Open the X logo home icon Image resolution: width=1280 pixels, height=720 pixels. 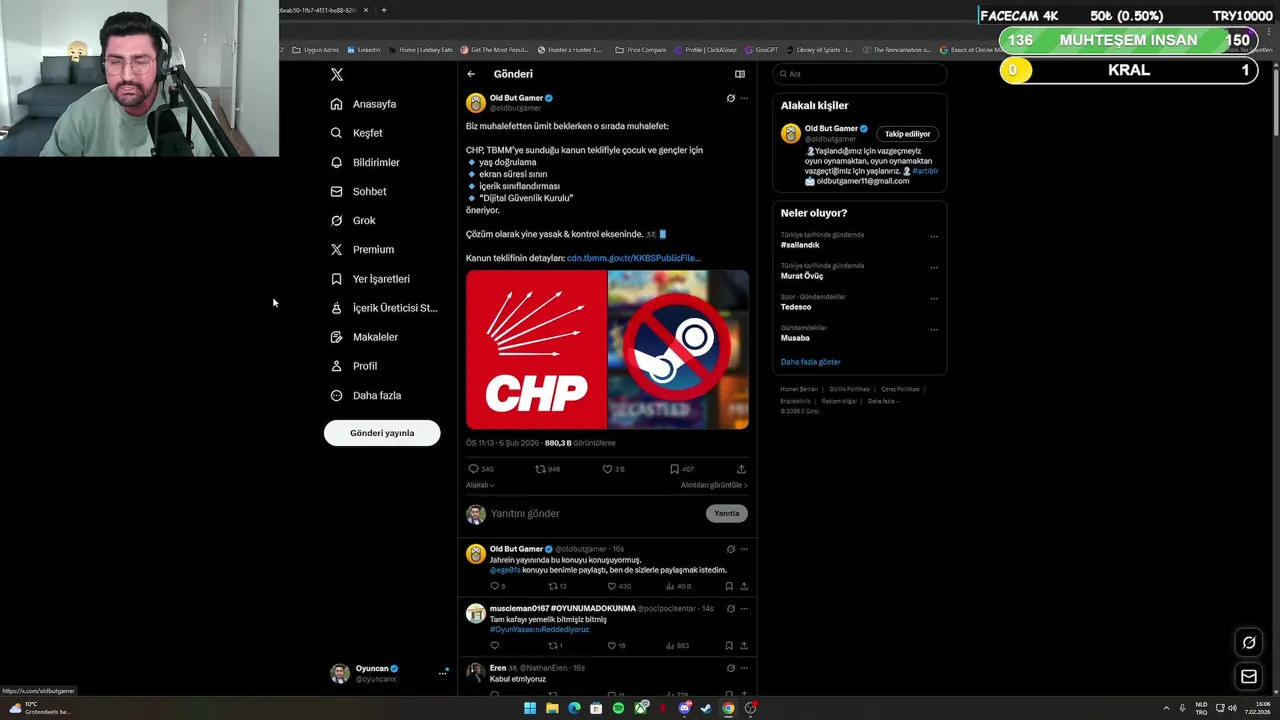pos(337,75)
